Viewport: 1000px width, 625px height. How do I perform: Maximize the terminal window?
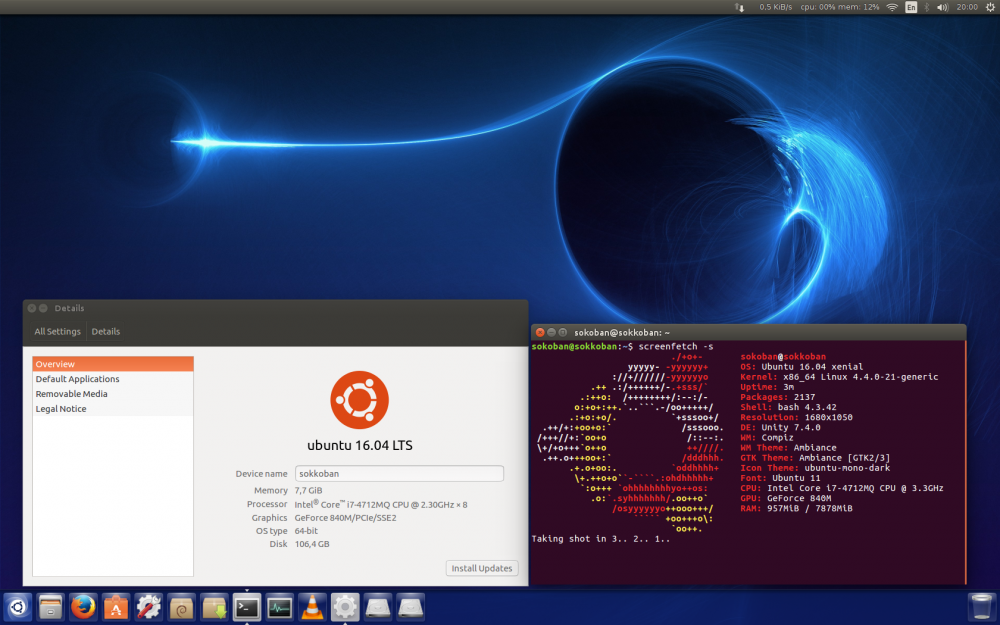coord(562,332)
